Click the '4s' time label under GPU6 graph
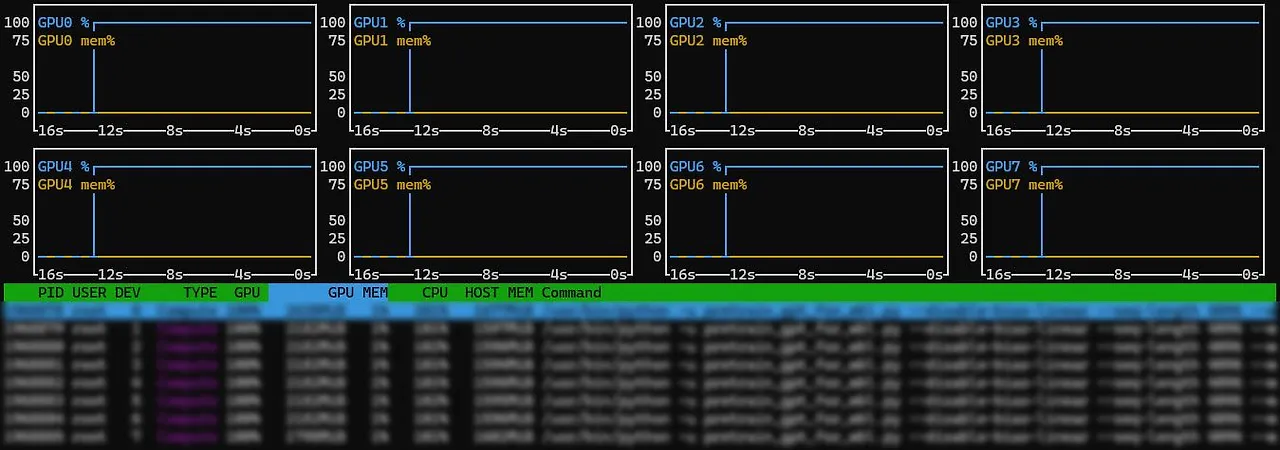Screen dimensions: 1280x450 point(875,275)
